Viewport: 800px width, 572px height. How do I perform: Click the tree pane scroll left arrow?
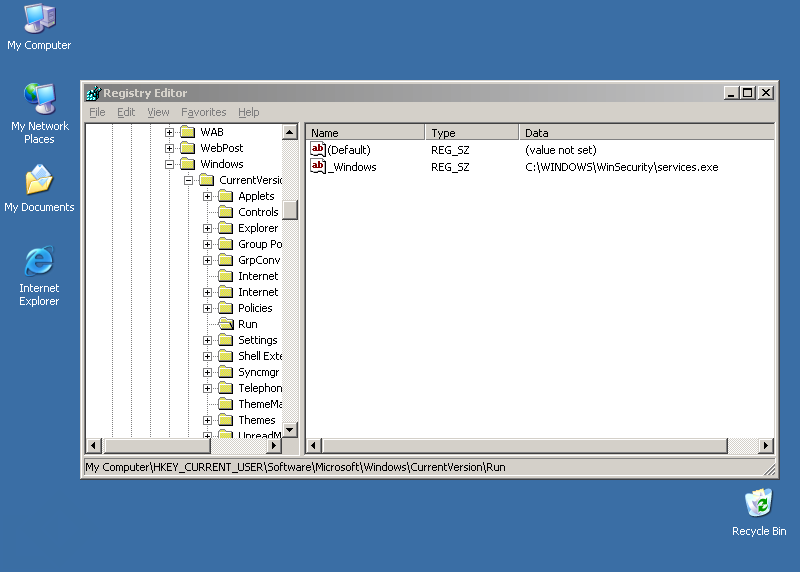(93, 445)
